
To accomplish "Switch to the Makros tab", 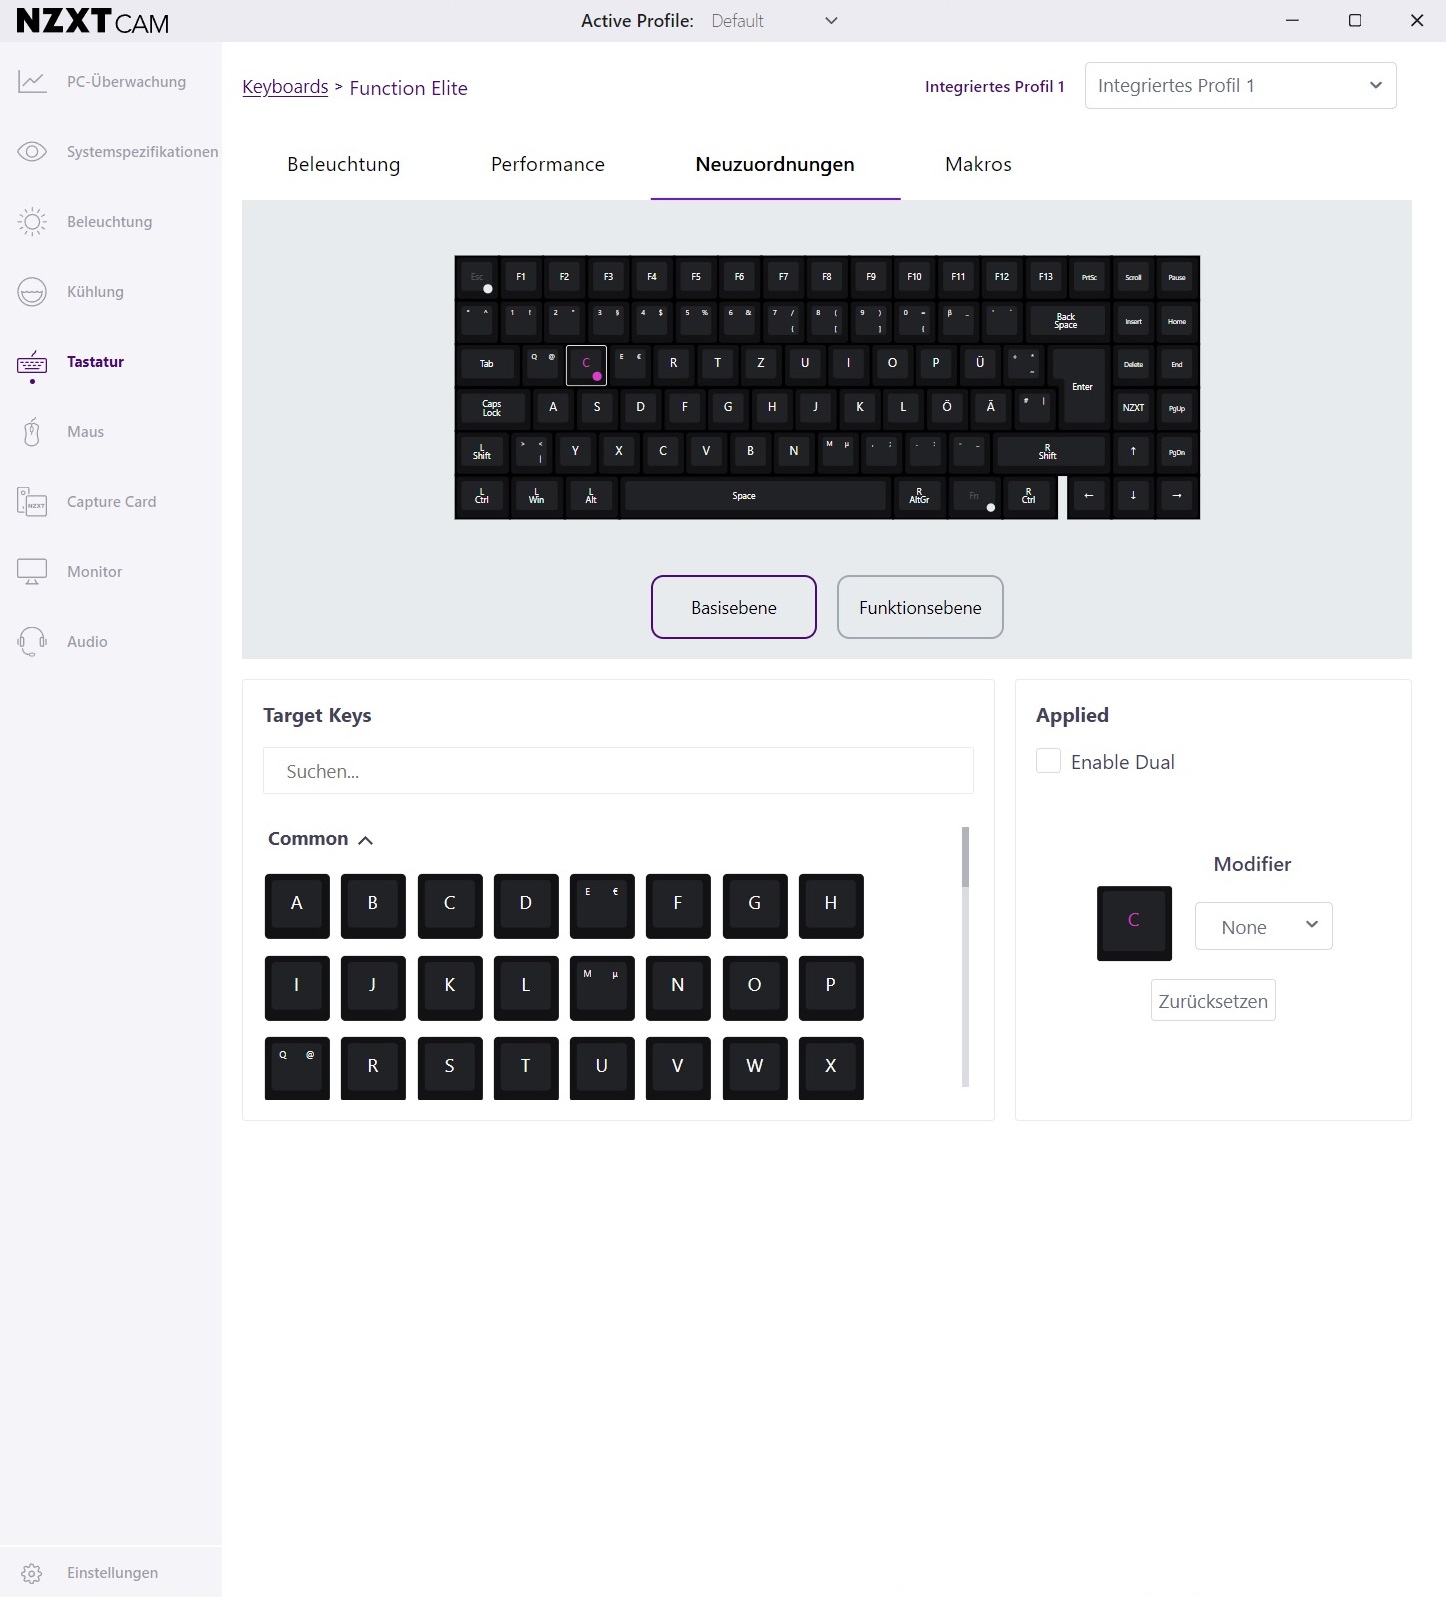I will click(x=978, y=165).
